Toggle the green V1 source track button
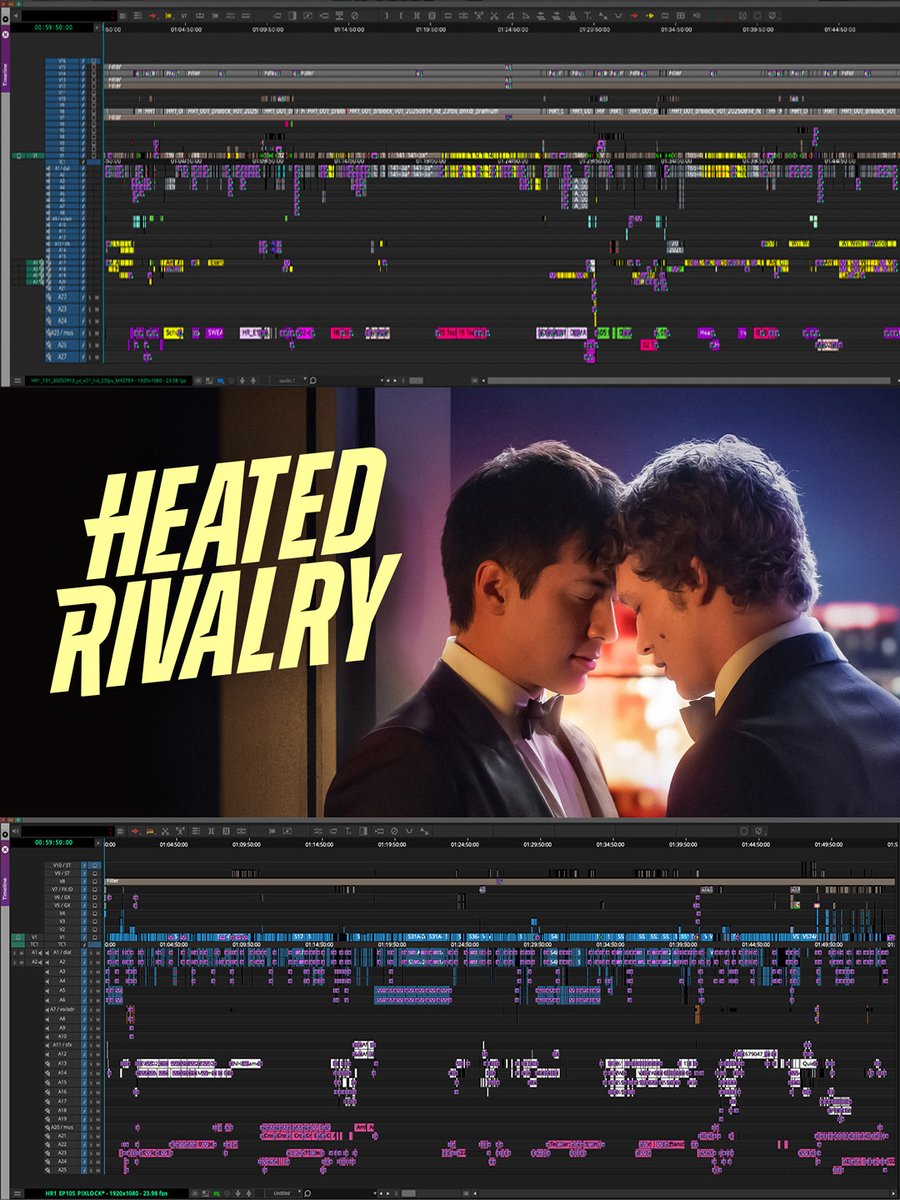900x1200 pixels. tap(18, 937)
